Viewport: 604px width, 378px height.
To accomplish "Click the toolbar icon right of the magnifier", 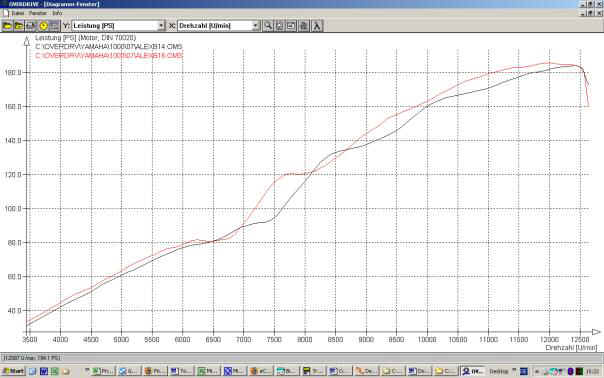I will (x=280, y=26).
